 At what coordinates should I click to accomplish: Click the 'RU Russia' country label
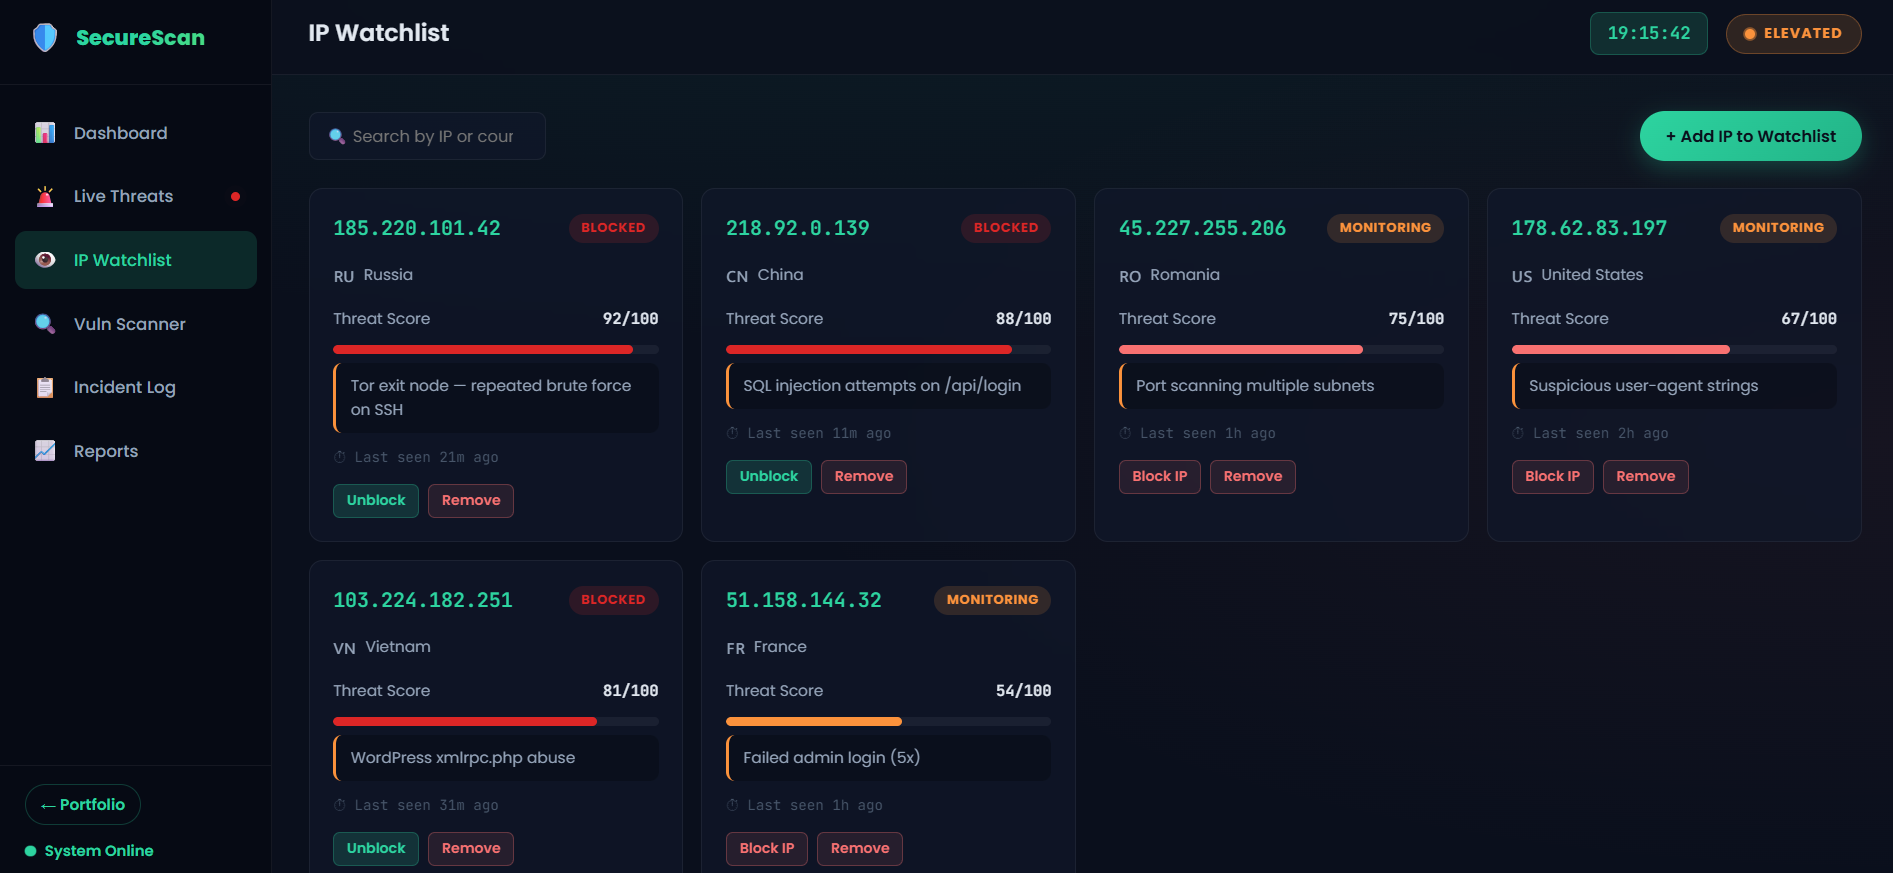coord(373,275)
